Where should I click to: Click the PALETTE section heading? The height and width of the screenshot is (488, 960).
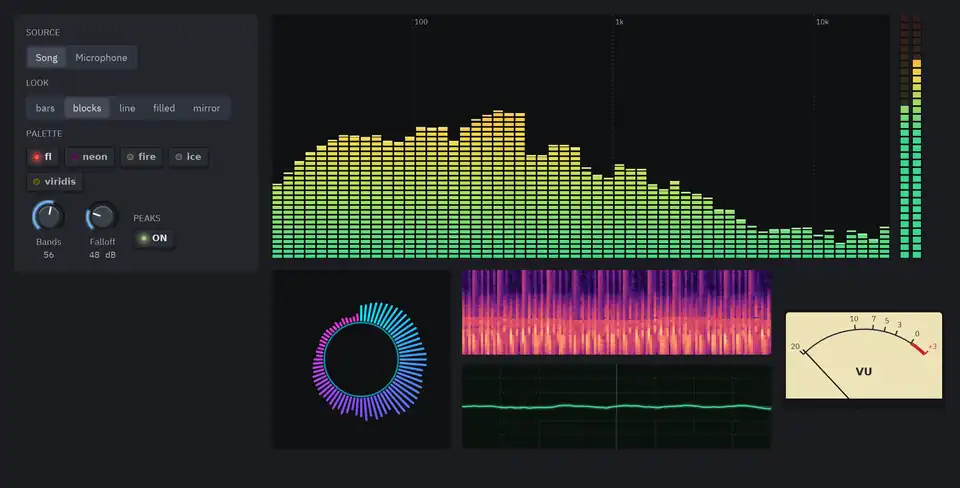44,133
